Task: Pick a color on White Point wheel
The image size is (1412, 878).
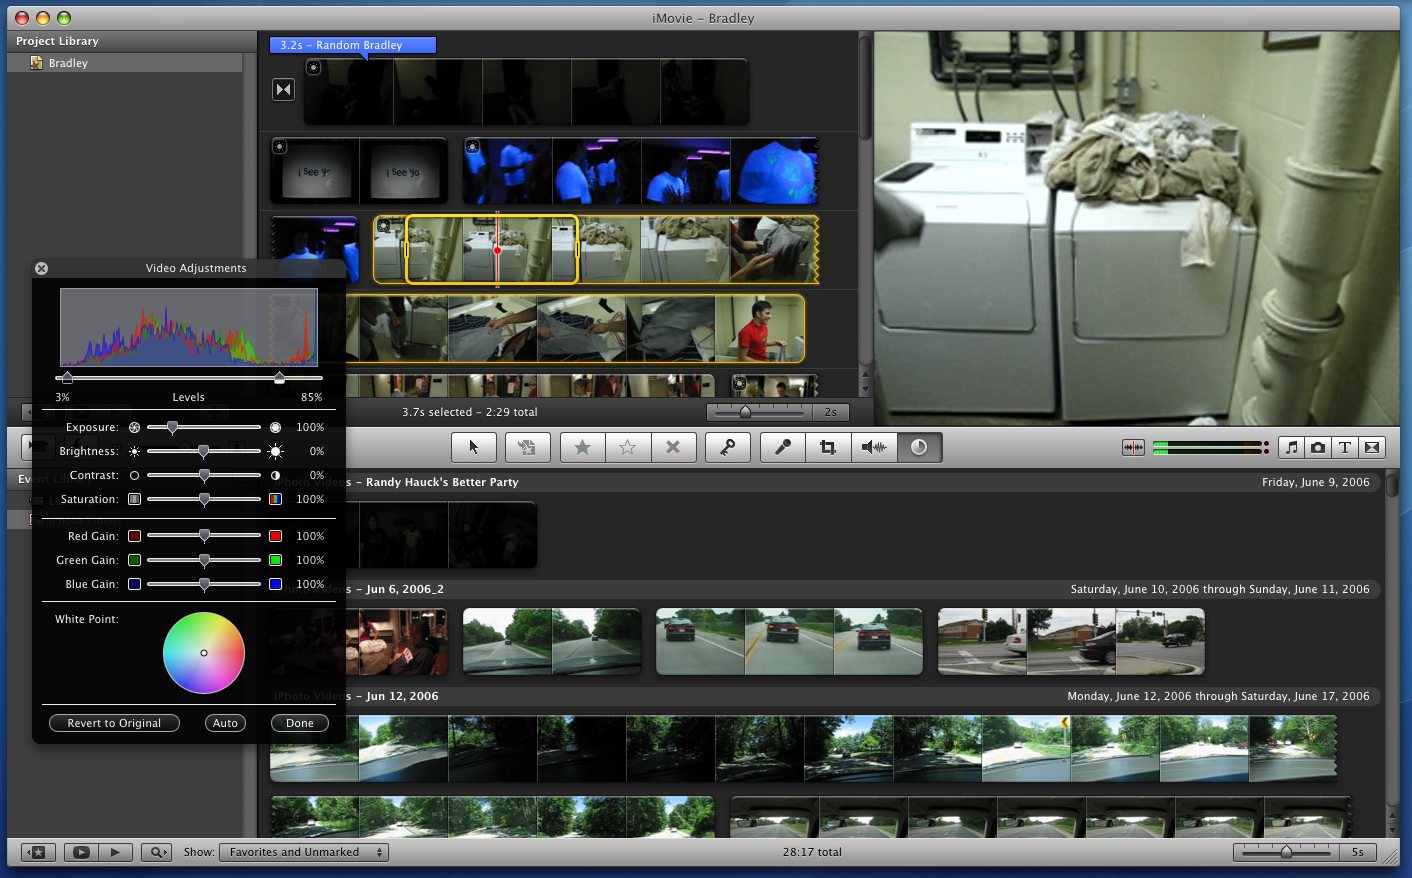Action: point(204,653)
